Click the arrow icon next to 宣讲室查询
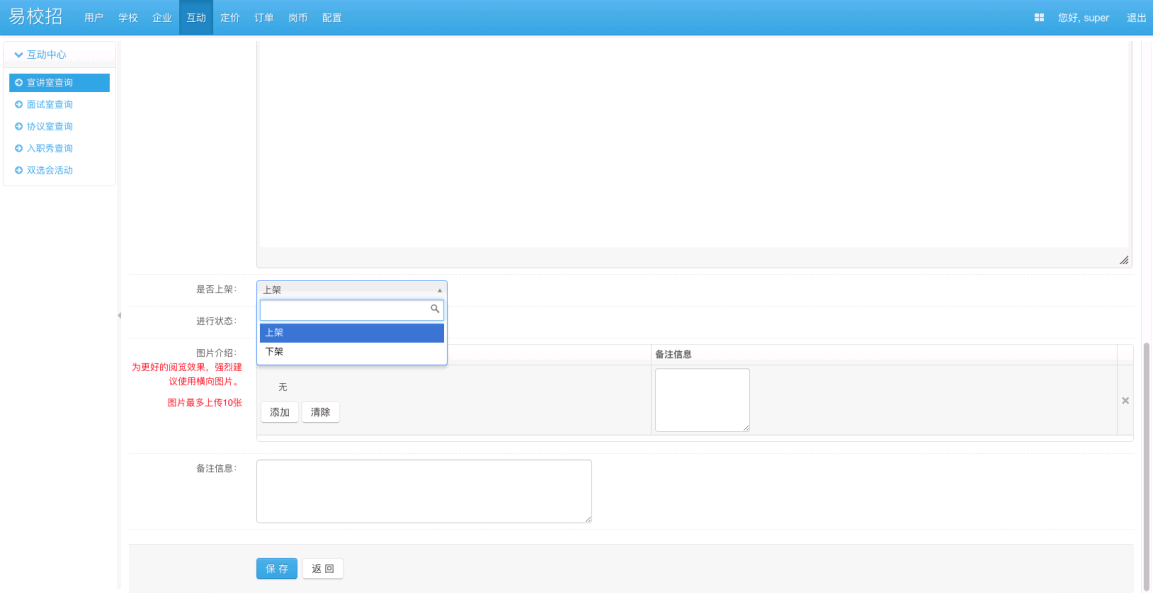 pyautogui.click(x=18, y=83)
